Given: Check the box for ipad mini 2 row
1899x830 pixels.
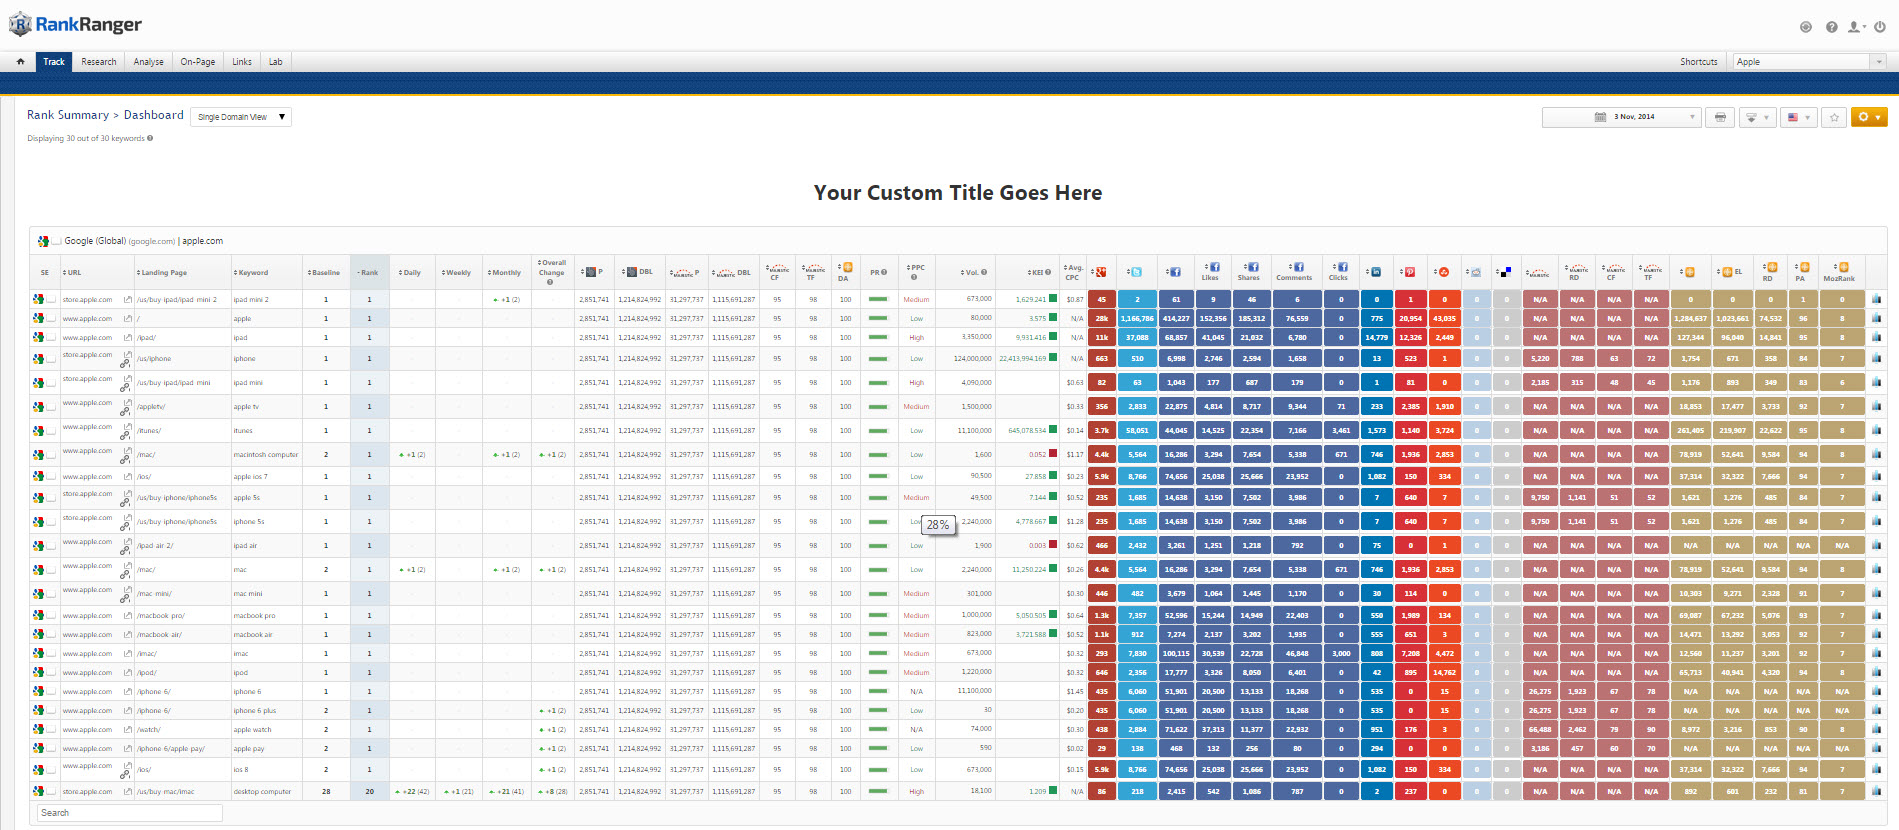Looking at the screenshot, I should (x=51, y=299).
